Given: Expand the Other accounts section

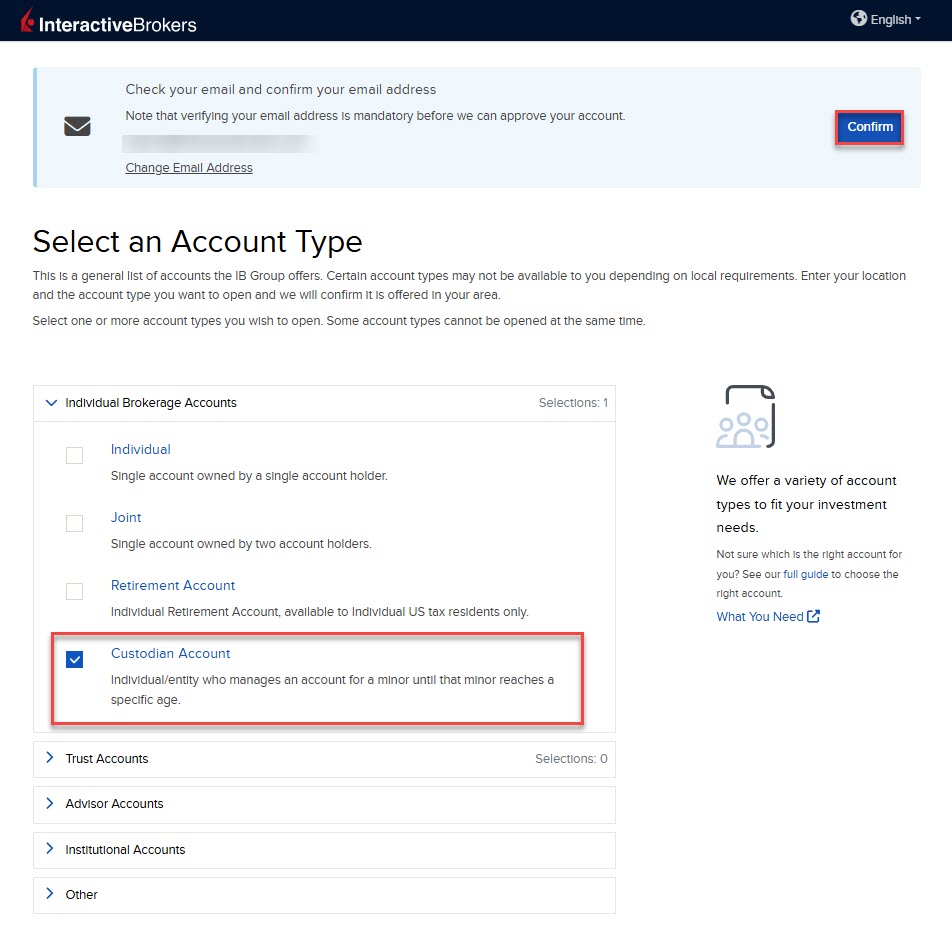Looking at the screenshot, I should (324, 895).
